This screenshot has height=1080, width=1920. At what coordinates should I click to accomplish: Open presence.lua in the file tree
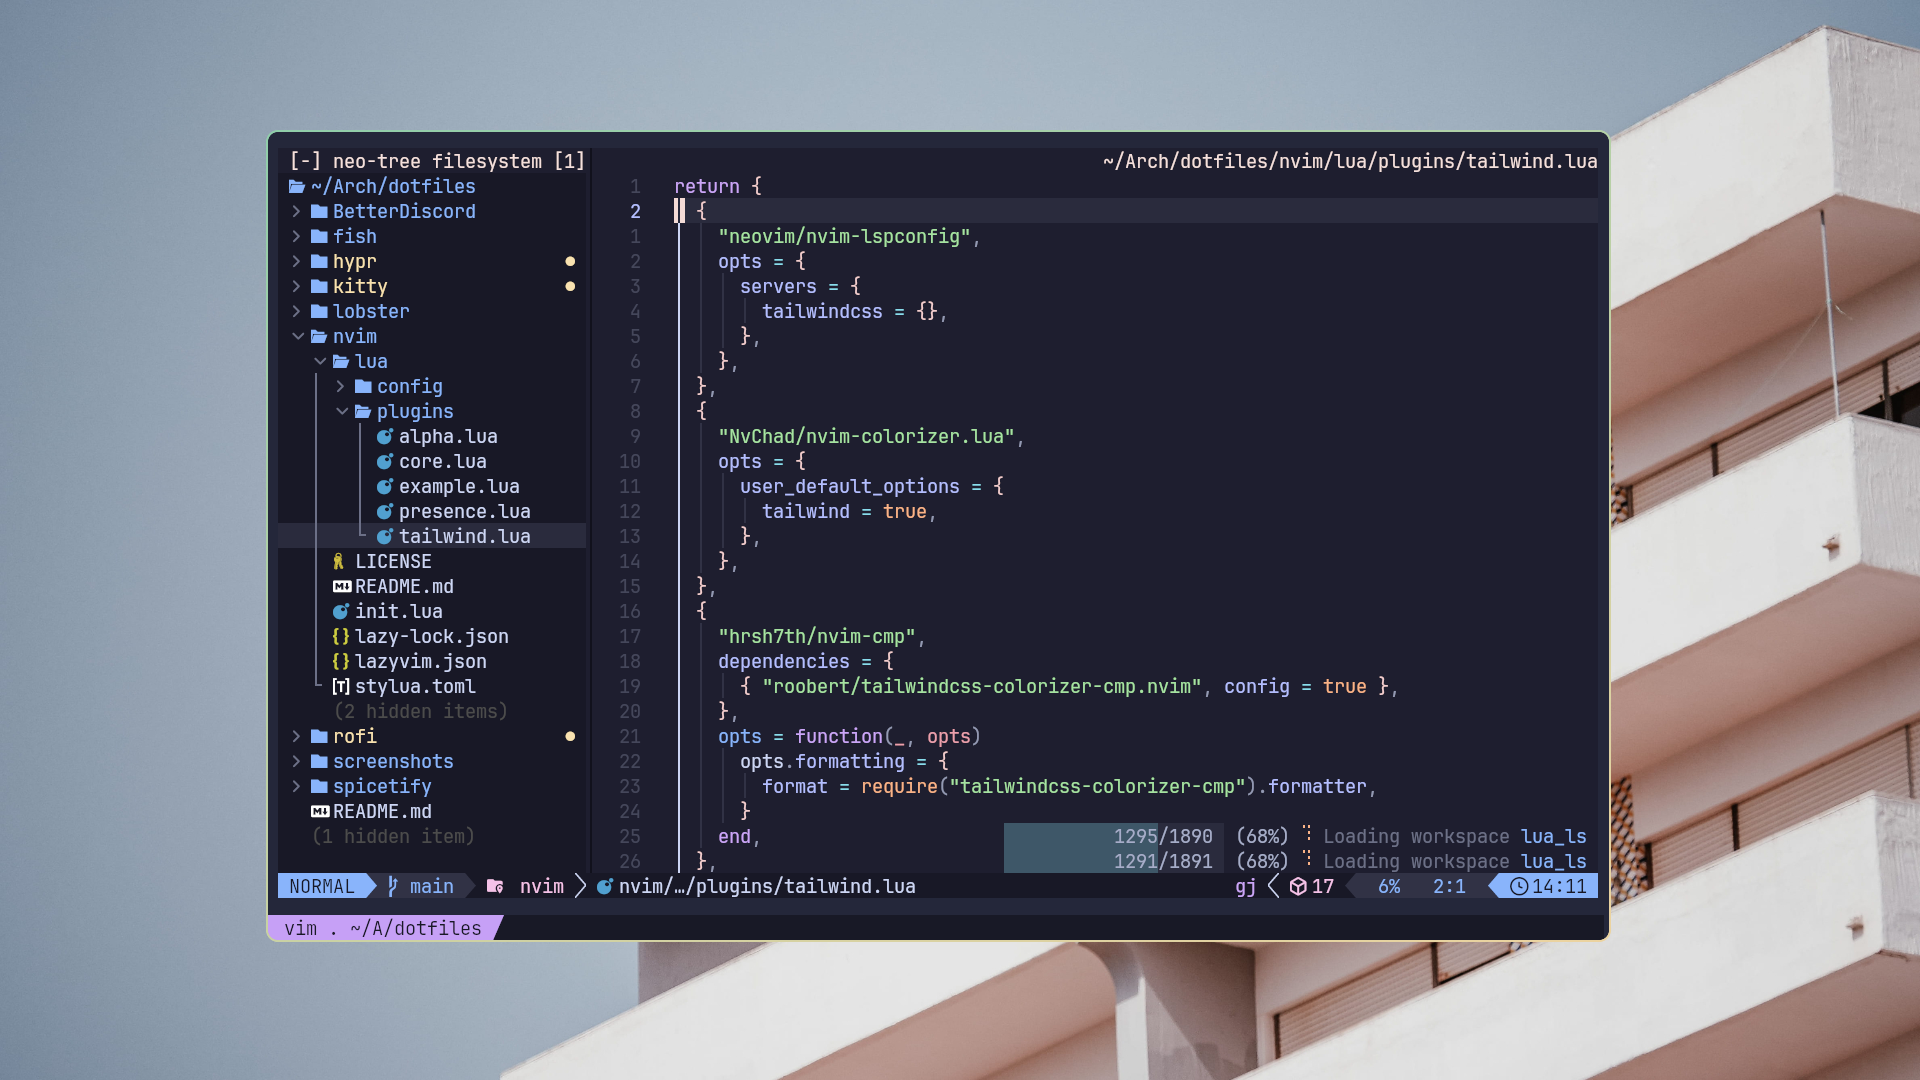(x=464, y=512)
